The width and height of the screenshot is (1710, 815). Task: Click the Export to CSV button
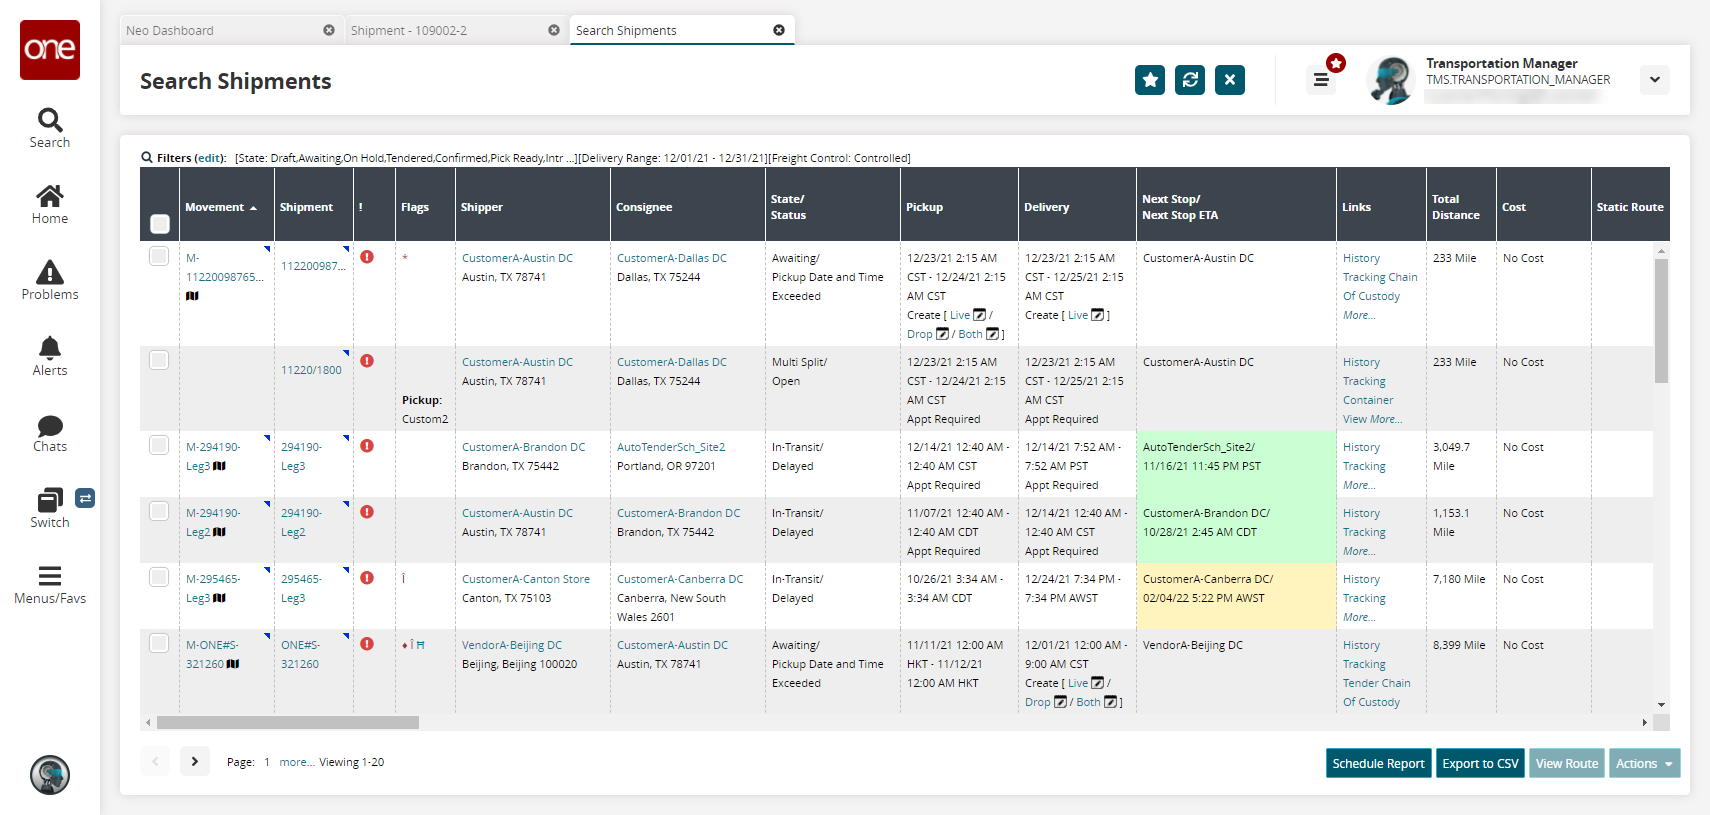click(x=1480, y=763)
